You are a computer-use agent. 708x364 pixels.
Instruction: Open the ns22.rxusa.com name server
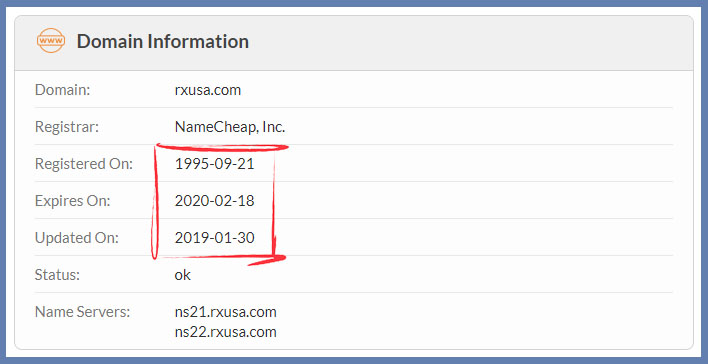pyautogui.click(x=225, y=332)
